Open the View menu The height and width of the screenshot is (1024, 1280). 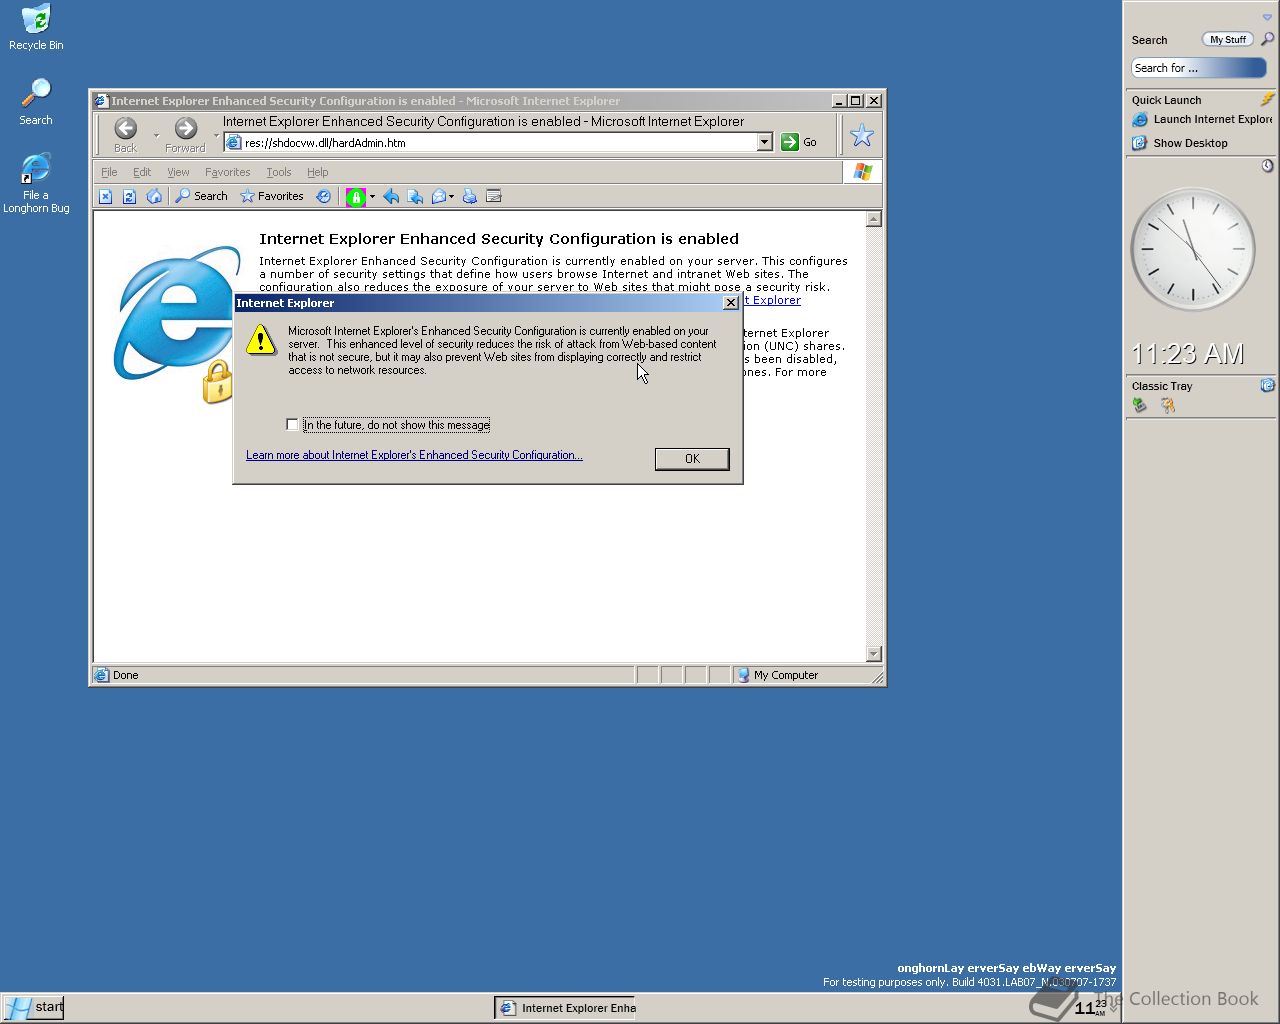click(x=178, y=172)
